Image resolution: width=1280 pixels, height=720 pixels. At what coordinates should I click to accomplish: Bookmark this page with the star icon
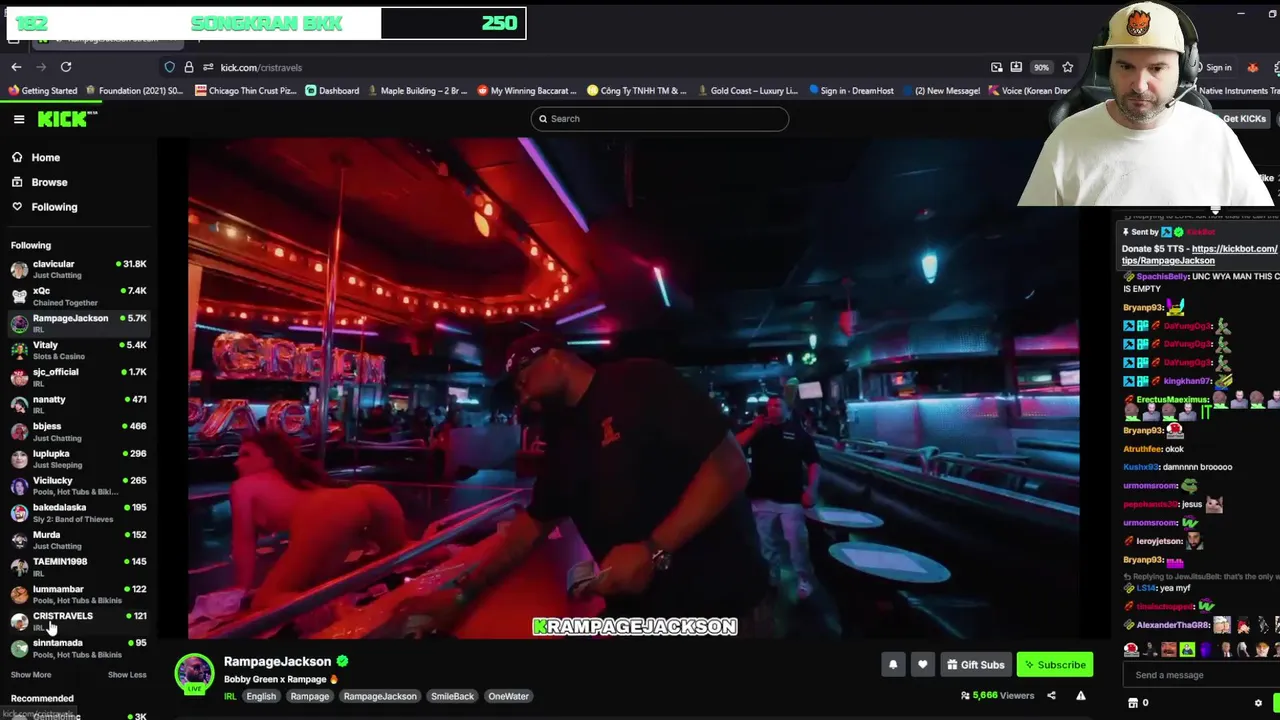(x=1068, y=67)
